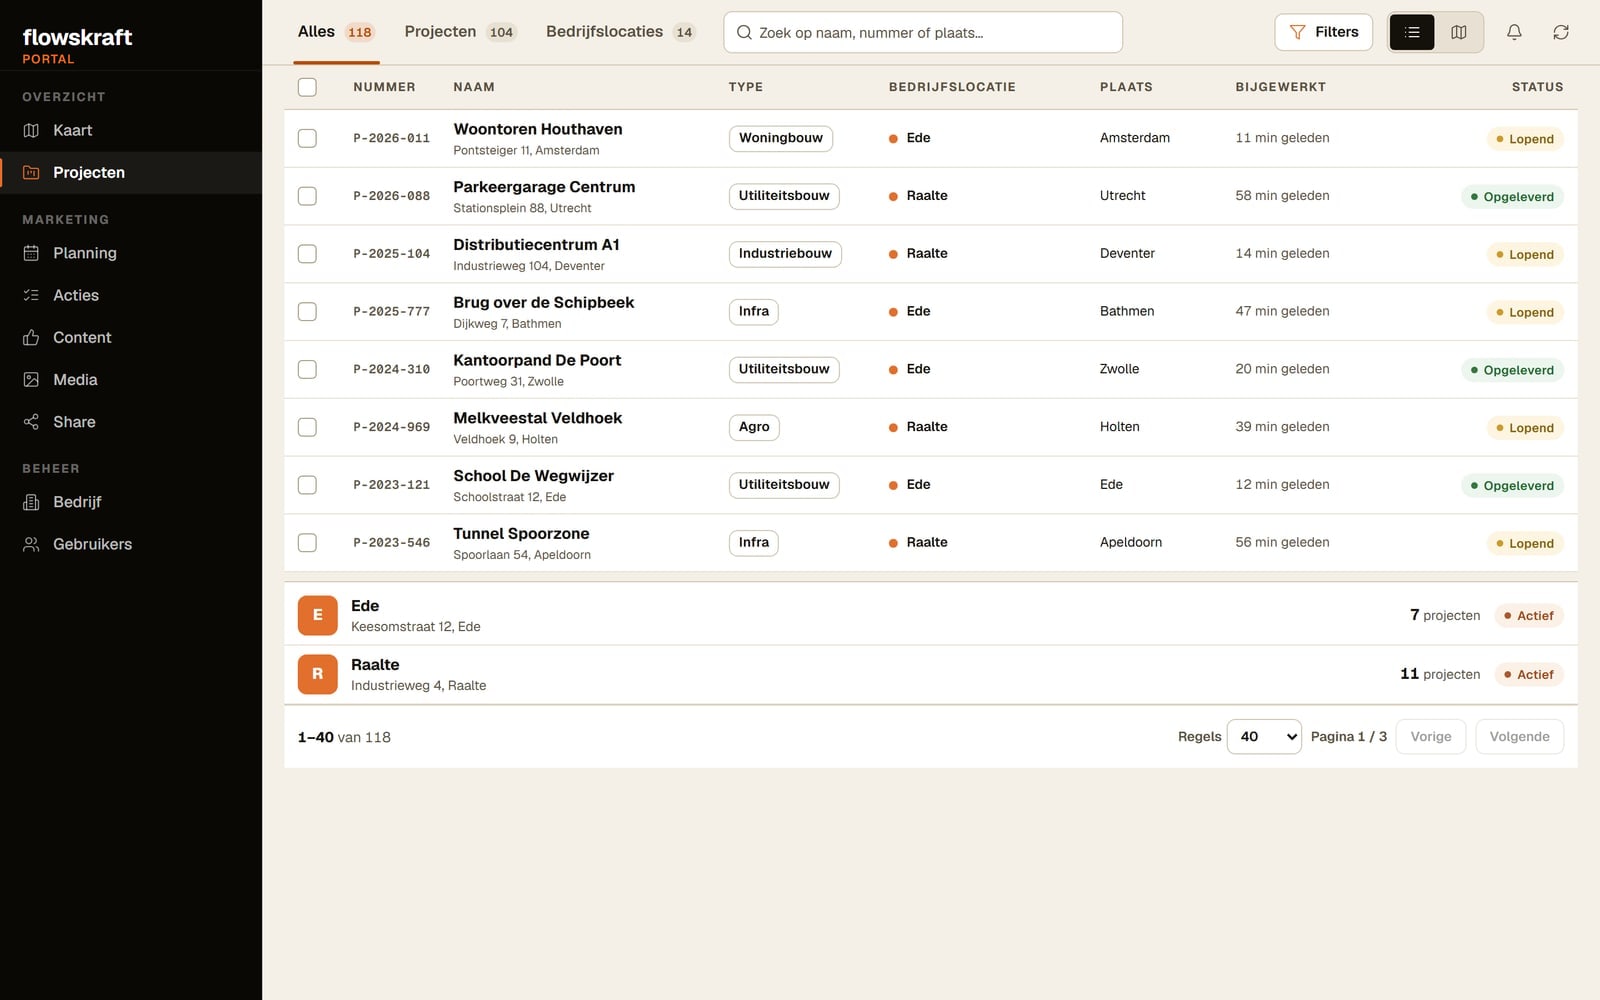Click the Share icon in sidebar
The height and width of the screenshot is (1000, 1600).
click(x=31, y=422)
